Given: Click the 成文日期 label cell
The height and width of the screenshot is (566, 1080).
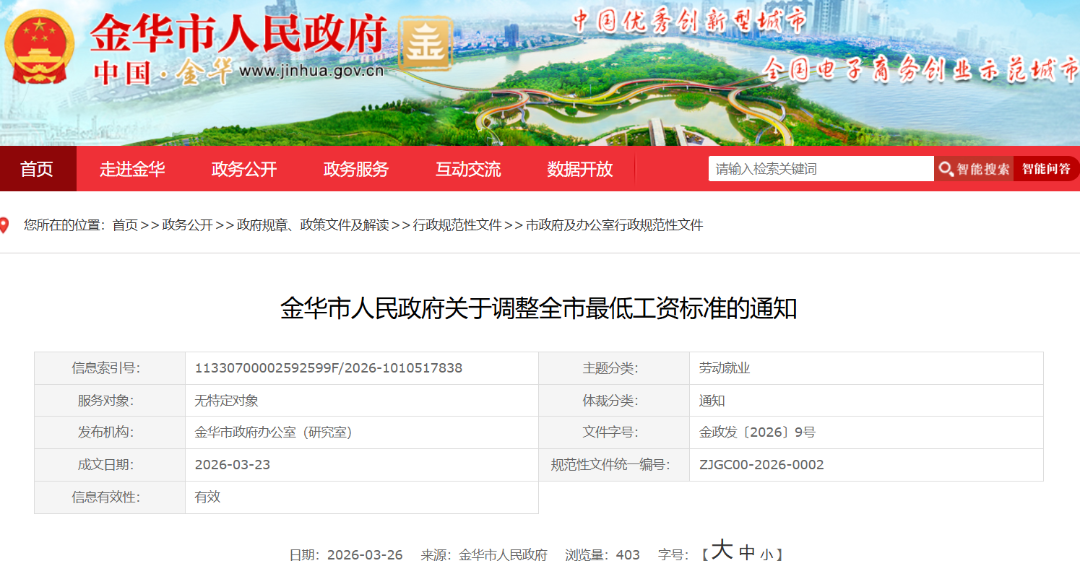Looking at the screenshot, I should pyautogui.click(x=110, y=465).
